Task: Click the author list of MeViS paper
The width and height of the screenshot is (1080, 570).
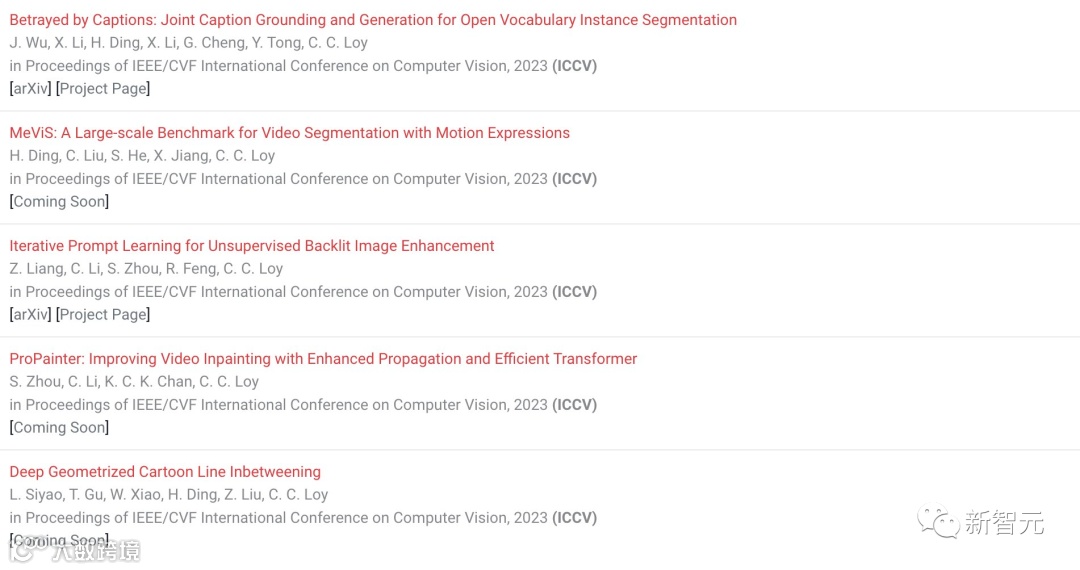Action: click(x=142, y=156)
